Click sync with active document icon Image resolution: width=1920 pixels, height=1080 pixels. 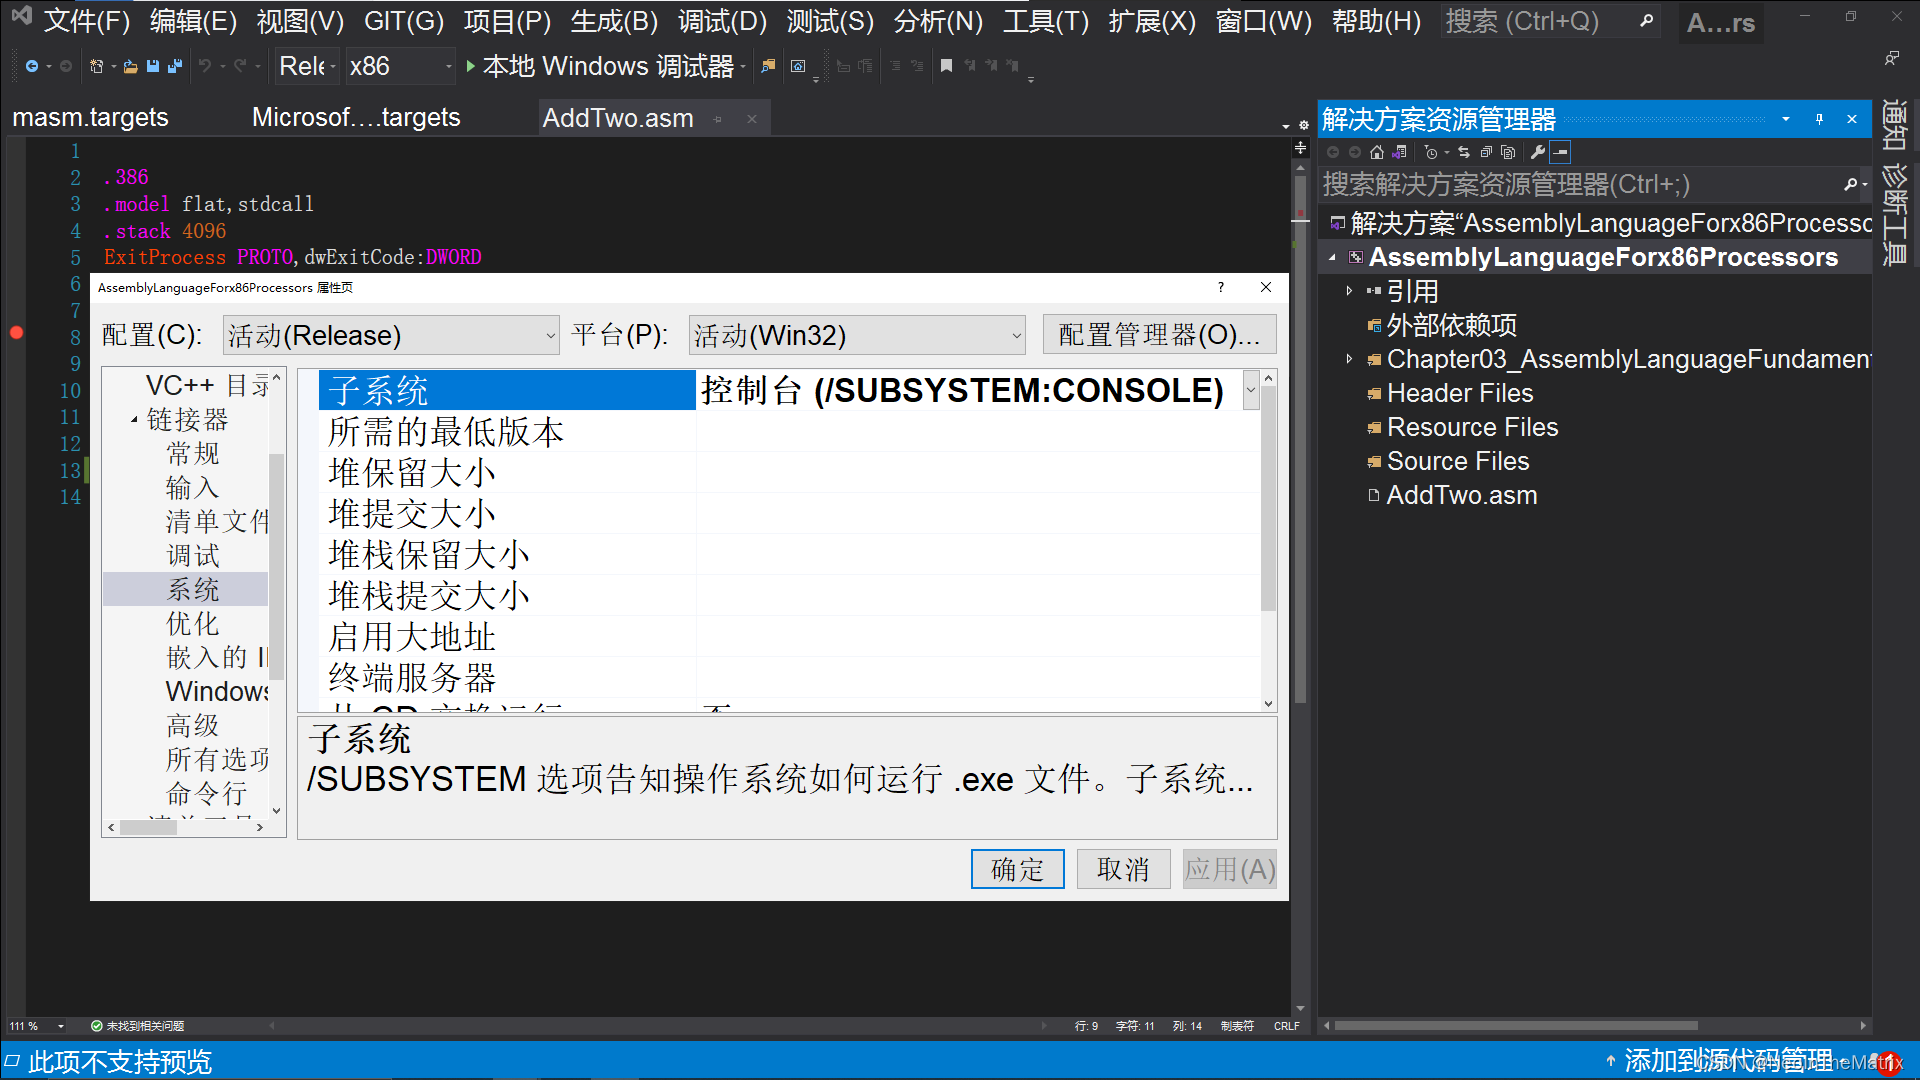point(1464,152)
